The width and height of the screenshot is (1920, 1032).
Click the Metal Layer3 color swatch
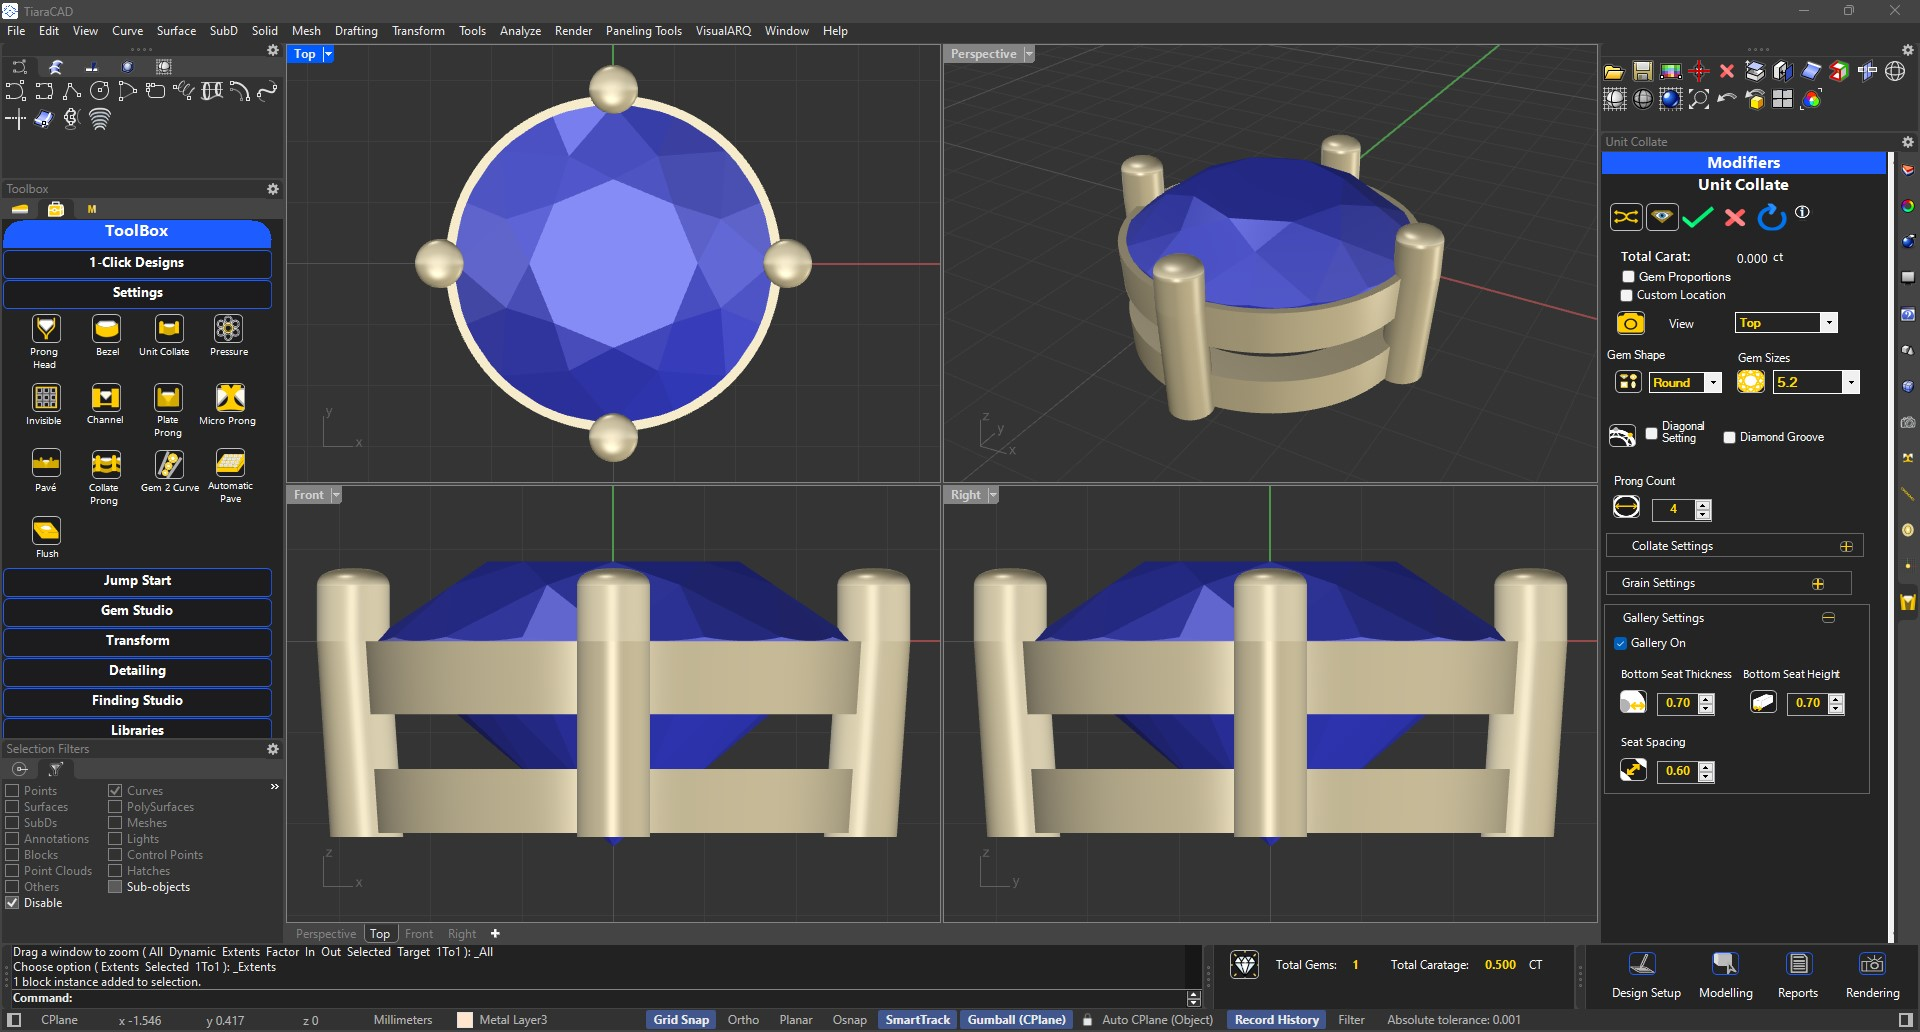point(465,1020)
